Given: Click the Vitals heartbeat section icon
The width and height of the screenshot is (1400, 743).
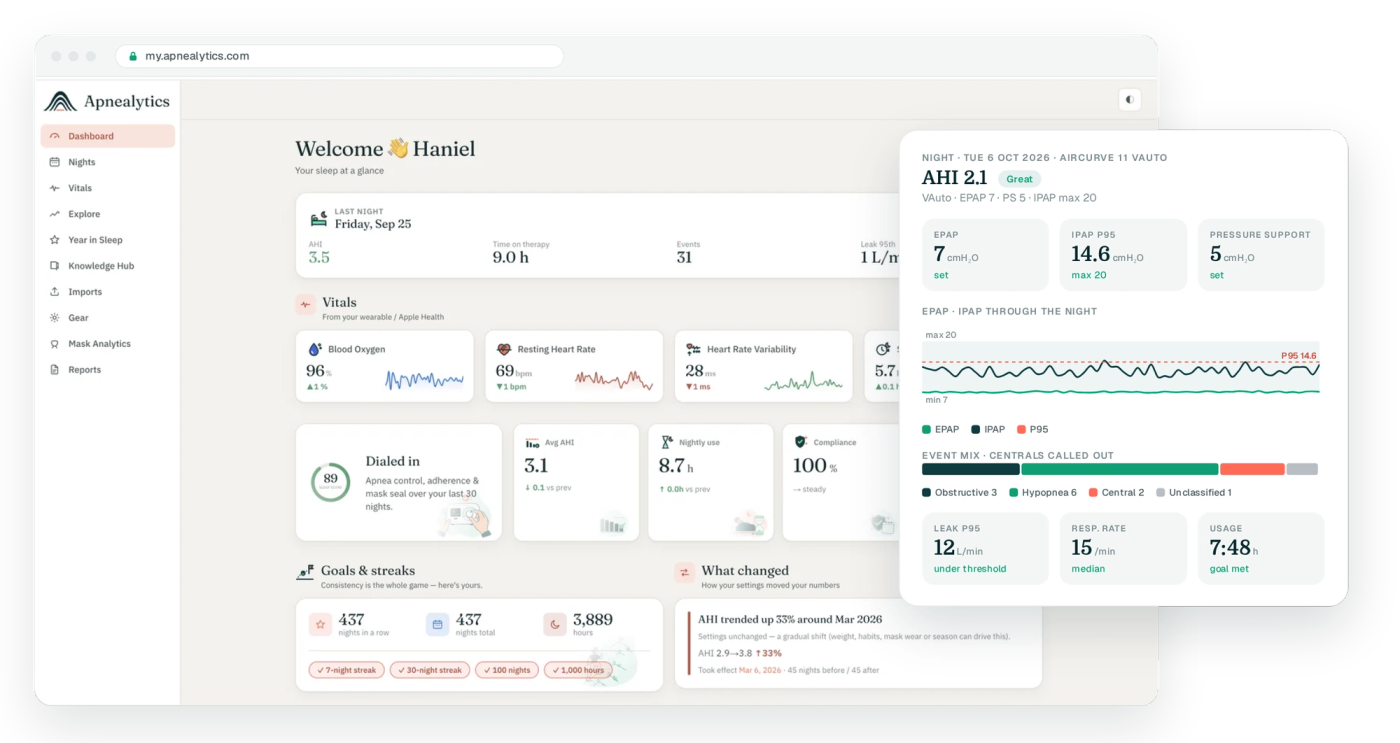Looking at the screenshot, I should (305, 304).
